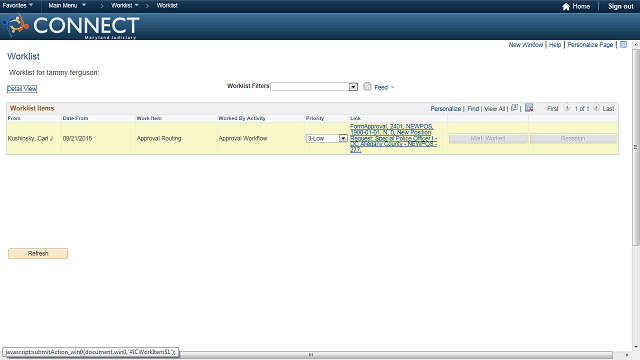Click Personalize Page link
Screen dimensions: 640x360
[x=590, y=44]
